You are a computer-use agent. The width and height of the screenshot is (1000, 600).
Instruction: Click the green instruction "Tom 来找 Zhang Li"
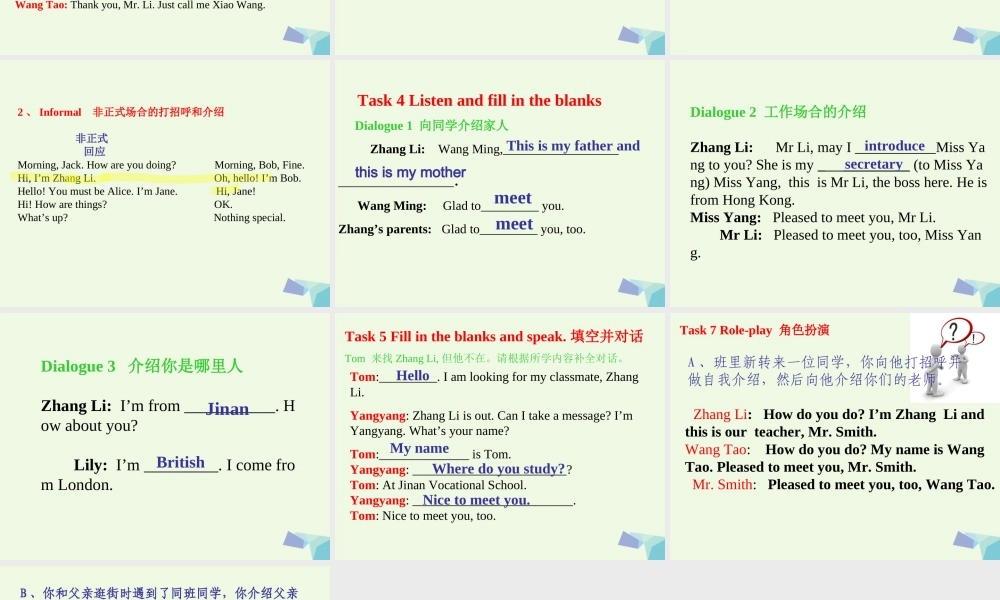[x=392, y=358]
